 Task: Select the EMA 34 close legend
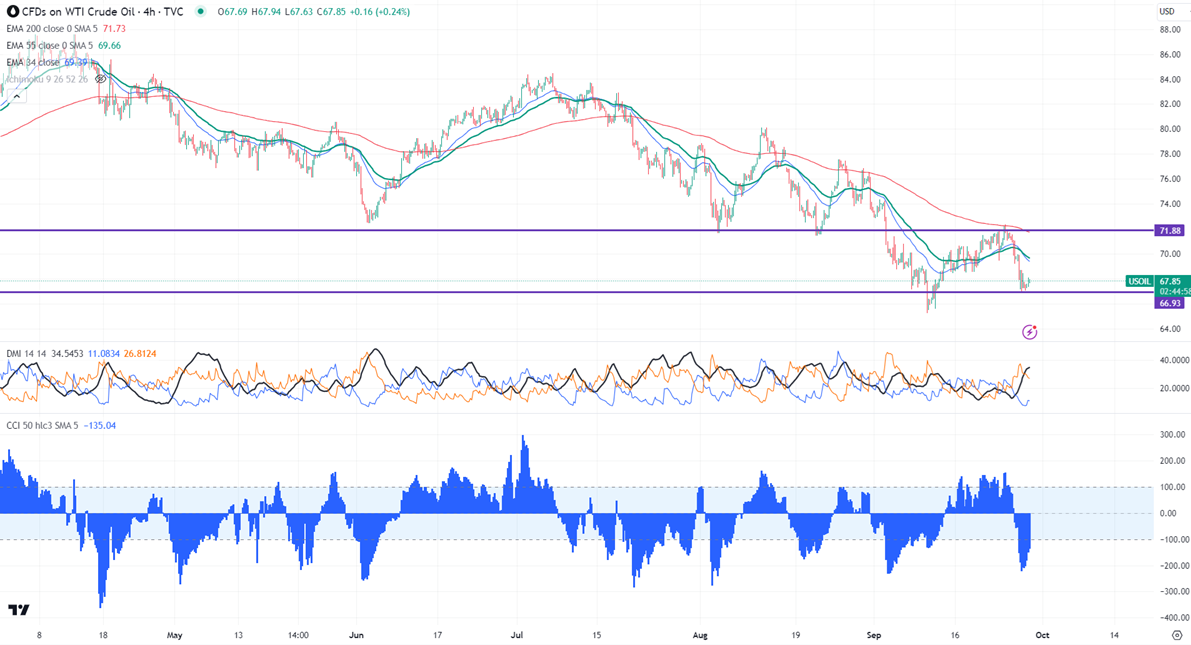(33, 62)
